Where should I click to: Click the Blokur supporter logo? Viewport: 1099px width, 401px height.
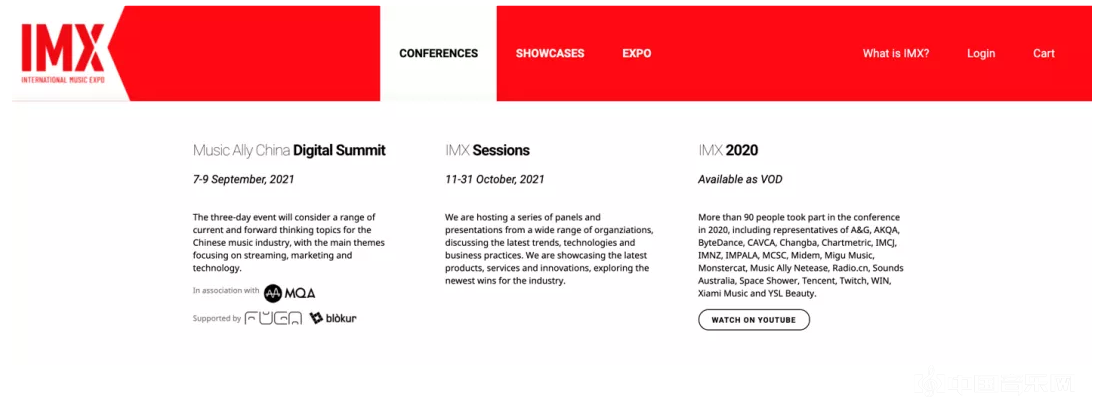tap(333, 319)
